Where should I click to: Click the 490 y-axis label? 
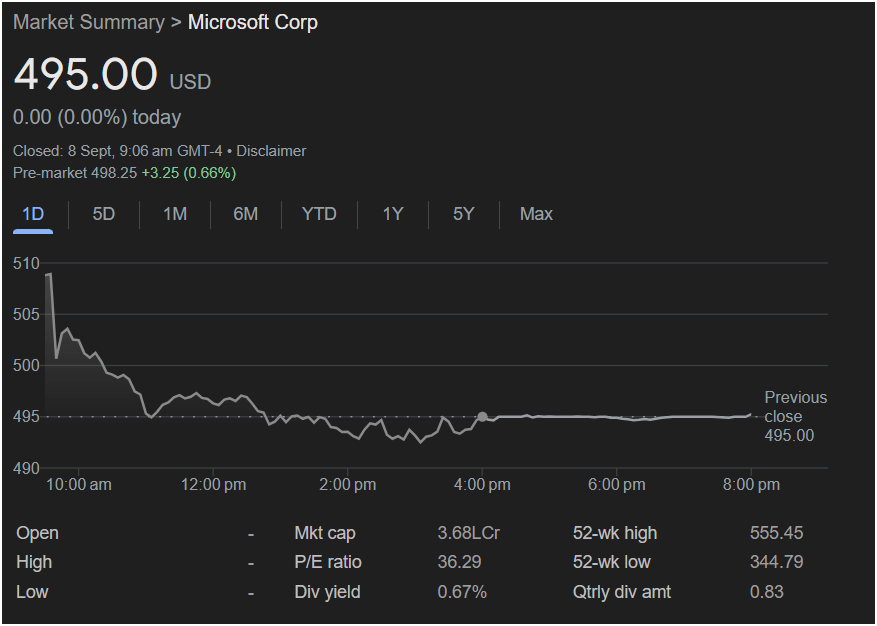pyautogui.click(x=26, y=468)
